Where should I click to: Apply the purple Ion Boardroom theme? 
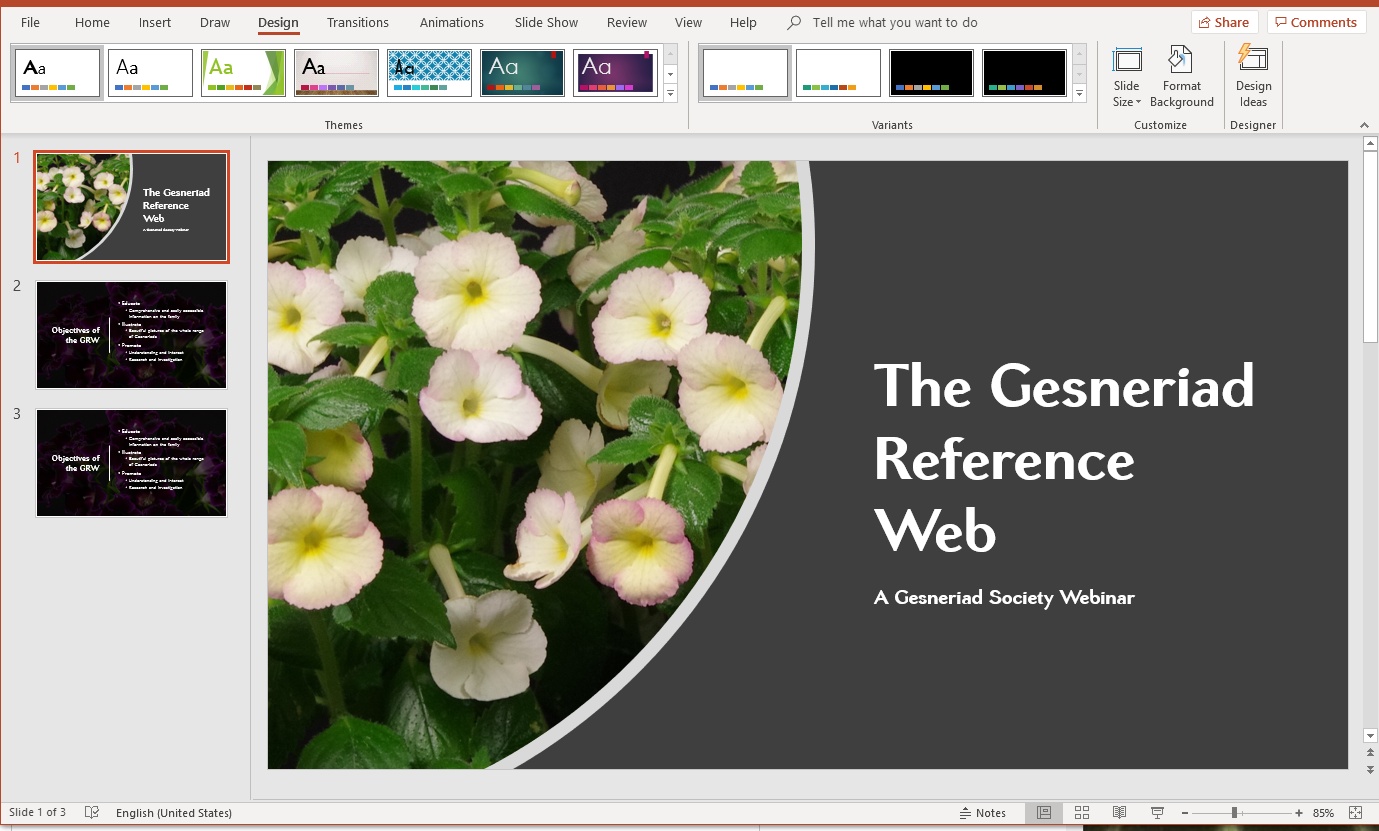(615, 73)
